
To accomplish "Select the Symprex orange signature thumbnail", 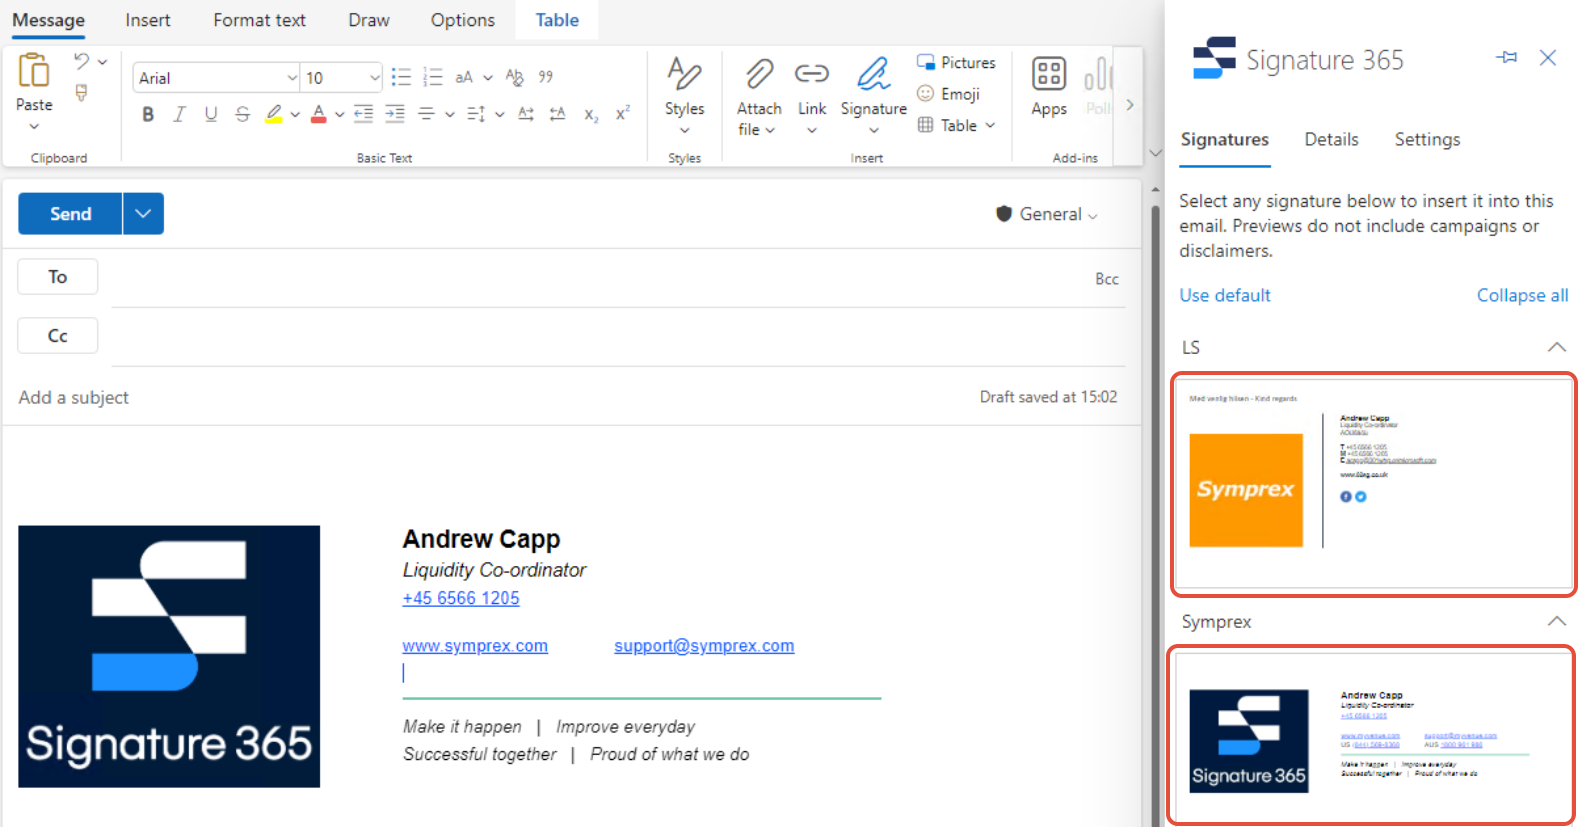I will [1373, 485].
